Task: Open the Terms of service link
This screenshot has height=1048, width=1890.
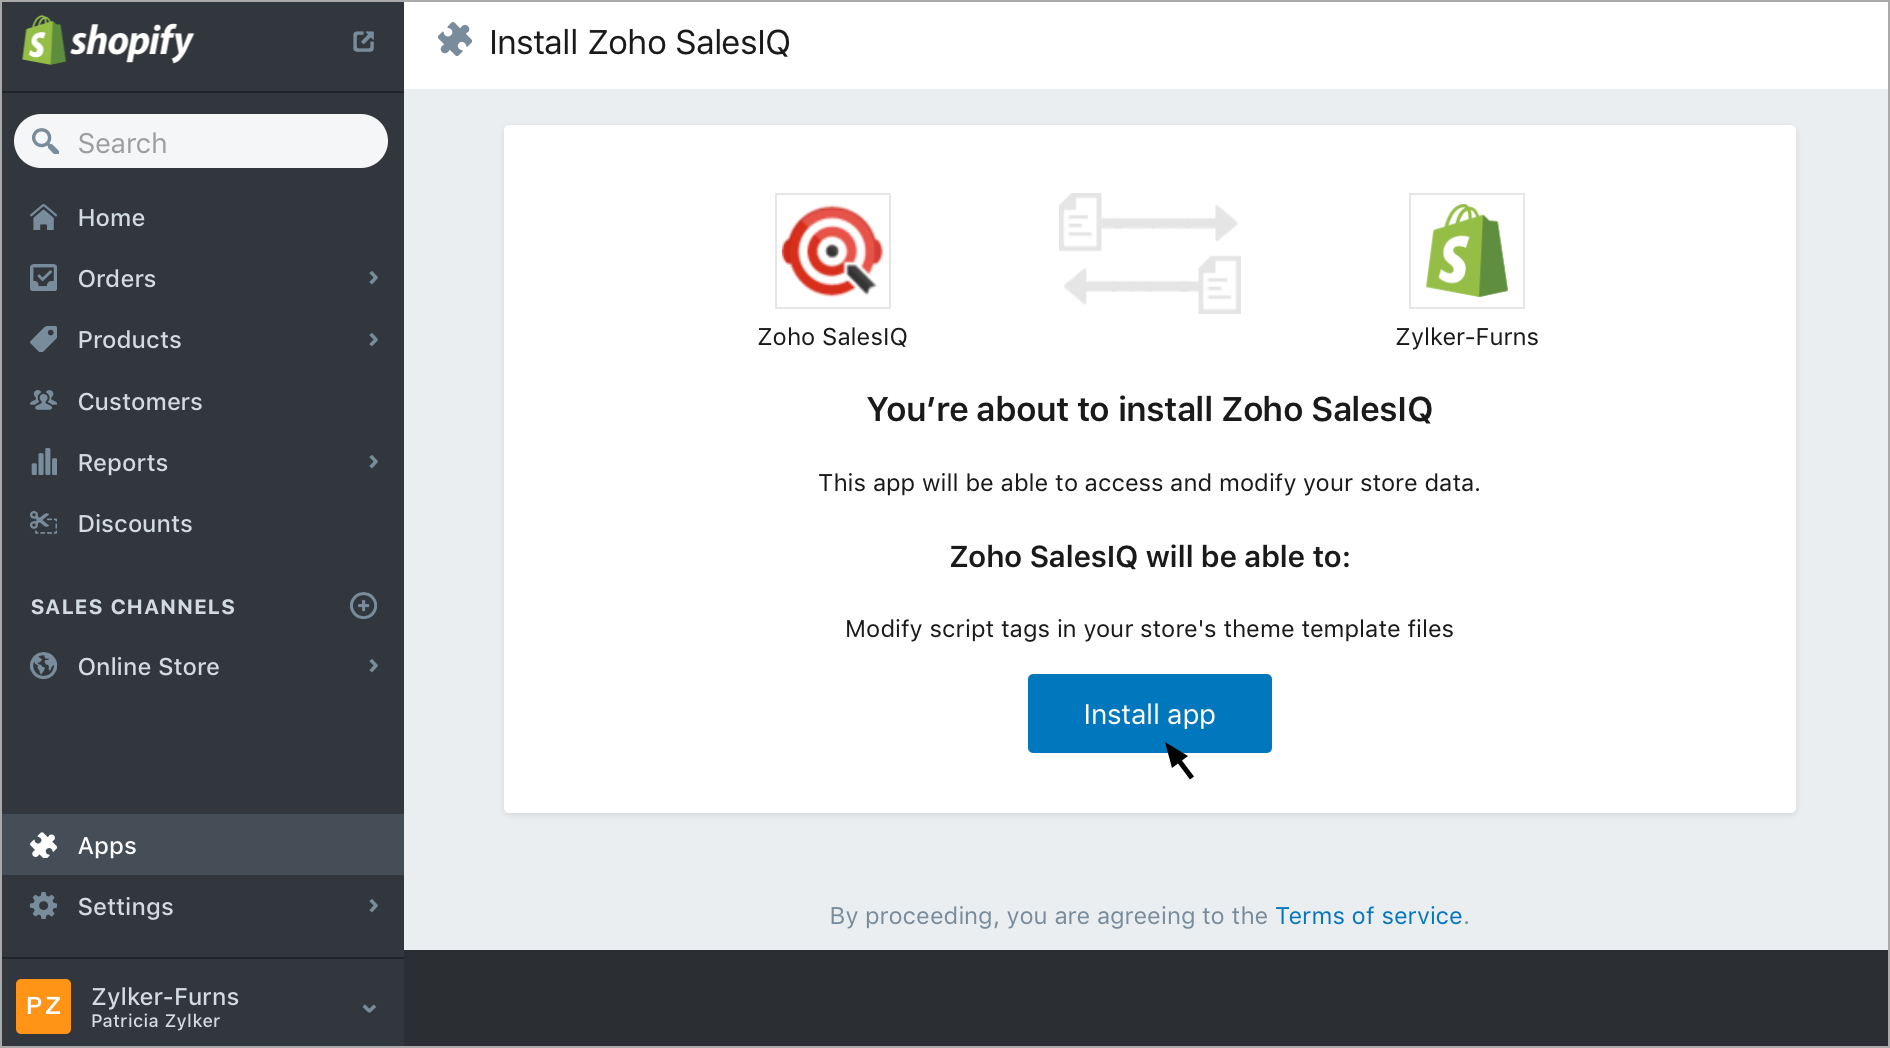Action: click(1368, 916)
